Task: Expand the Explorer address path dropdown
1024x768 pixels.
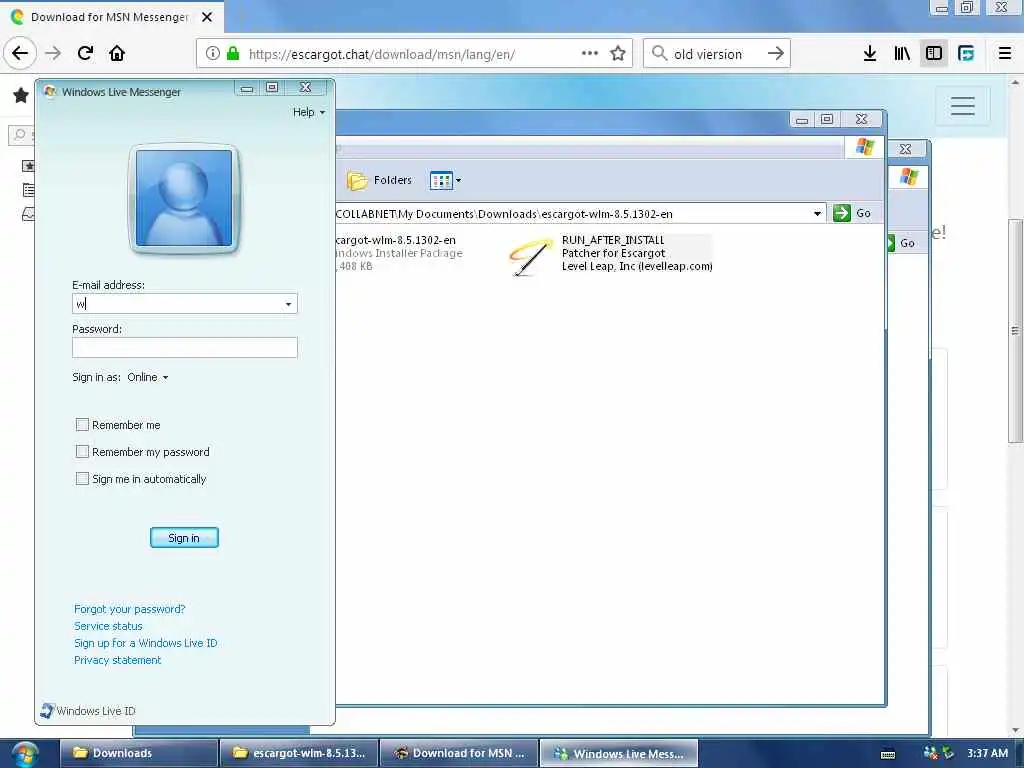Action: click(x=817, y=214)
